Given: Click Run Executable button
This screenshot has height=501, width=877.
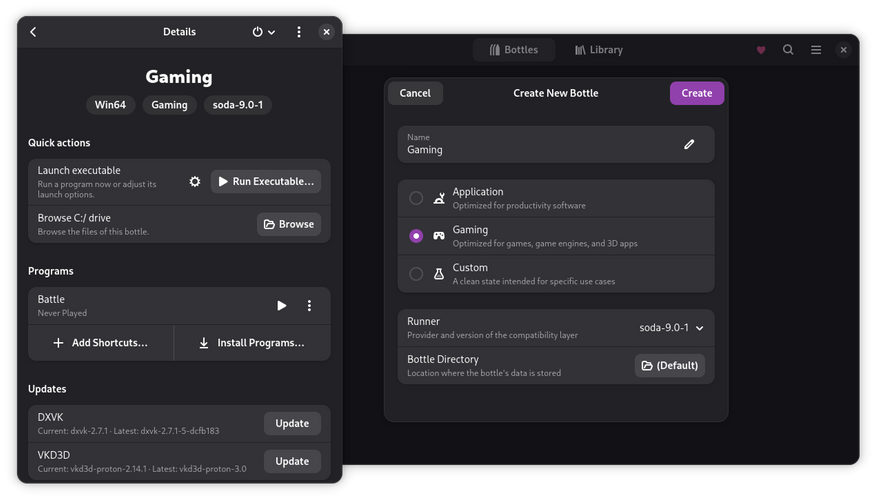Looking at the screenshot, I should pyautogui.click(x=266, y=182).
